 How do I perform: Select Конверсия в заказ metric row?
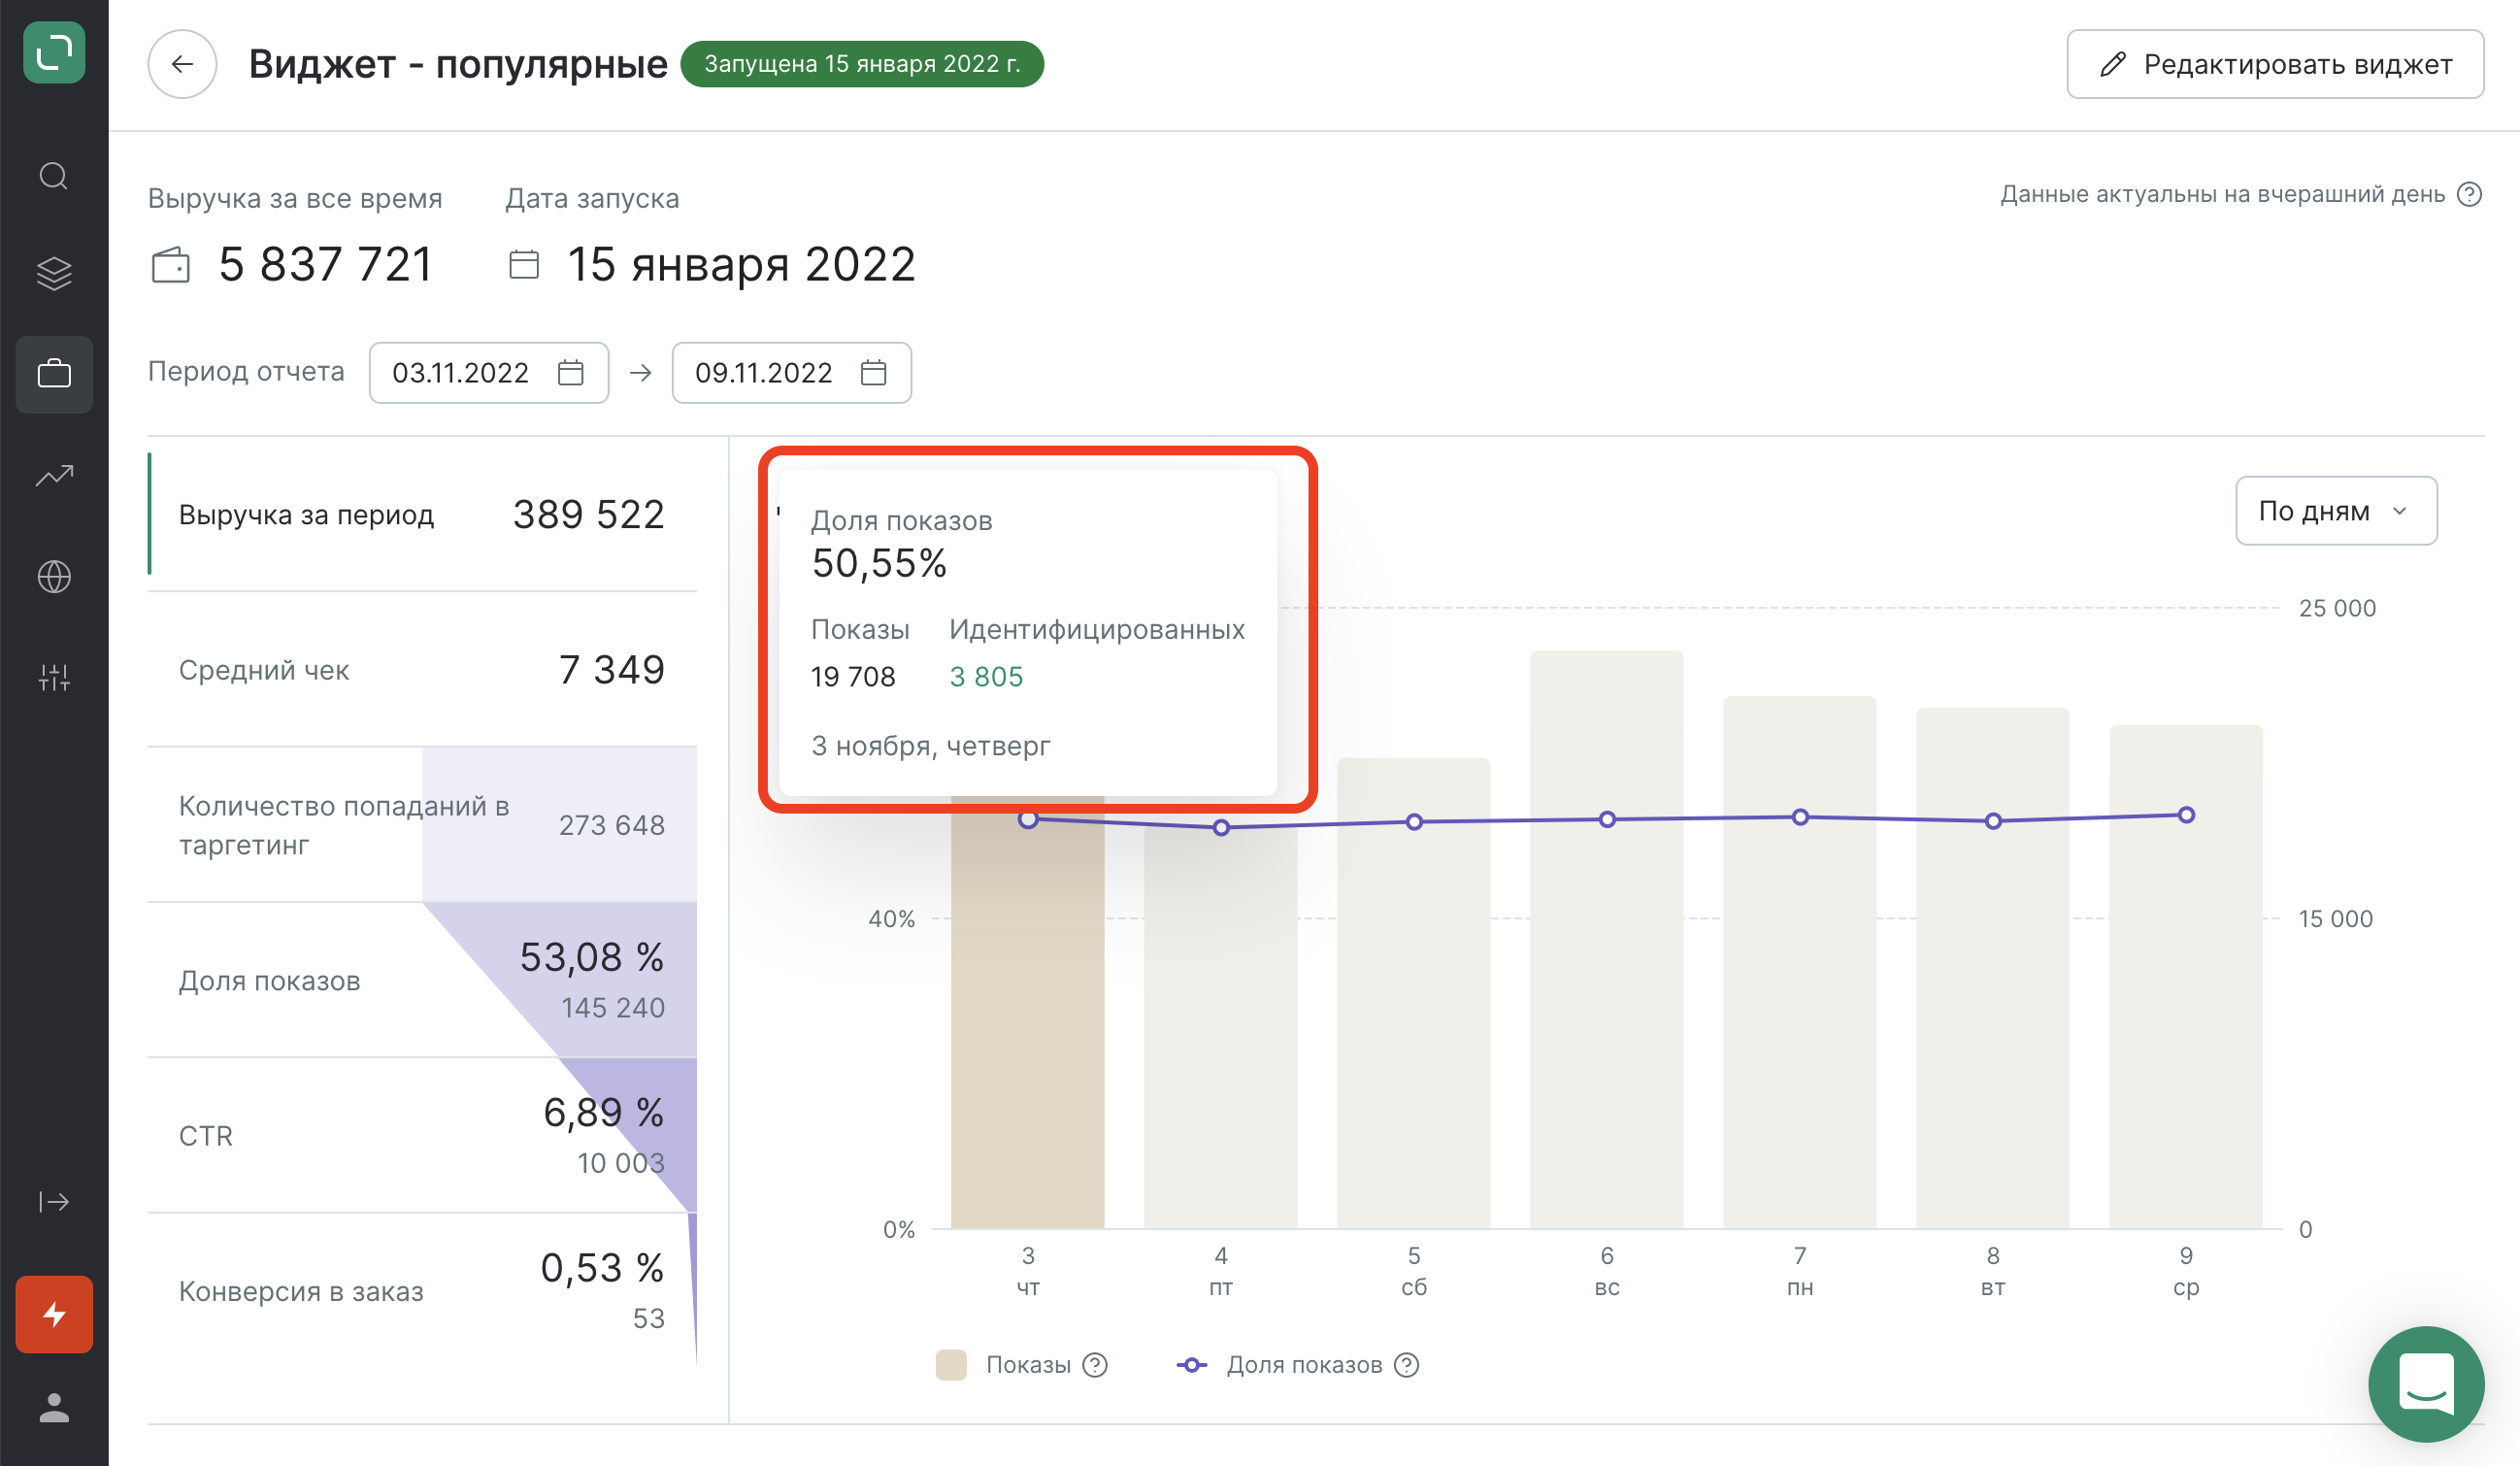click(422, 1291)
